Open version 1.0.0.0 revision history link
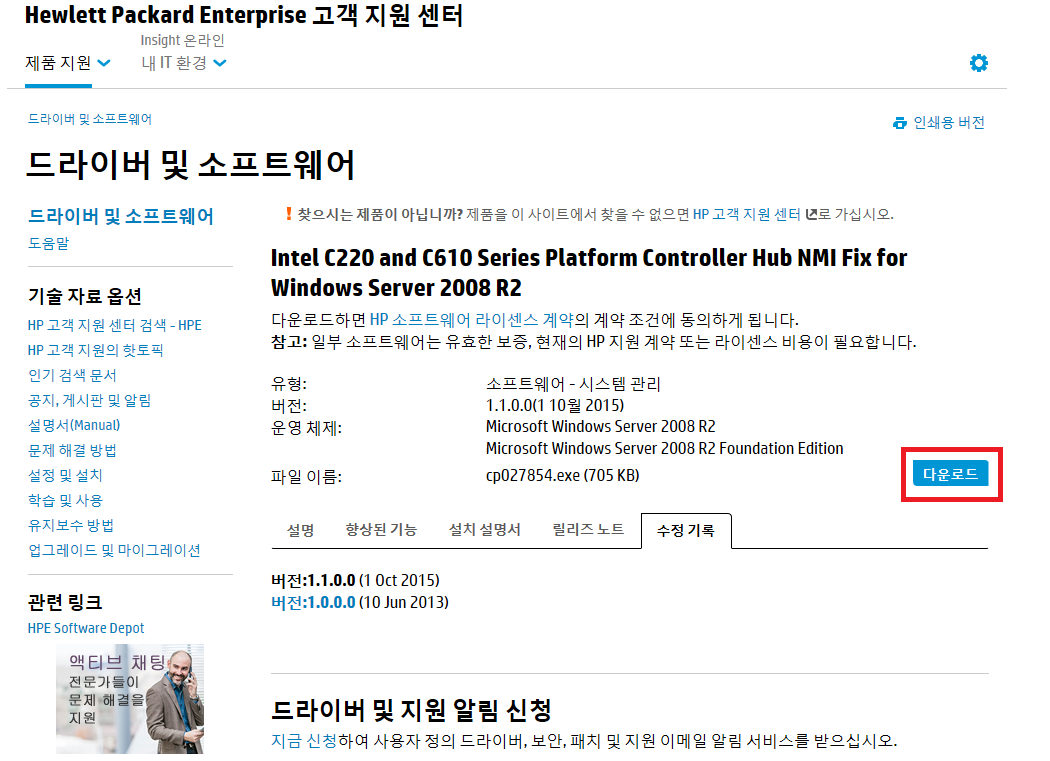1050x761 pixels. (x=313, y=602)
